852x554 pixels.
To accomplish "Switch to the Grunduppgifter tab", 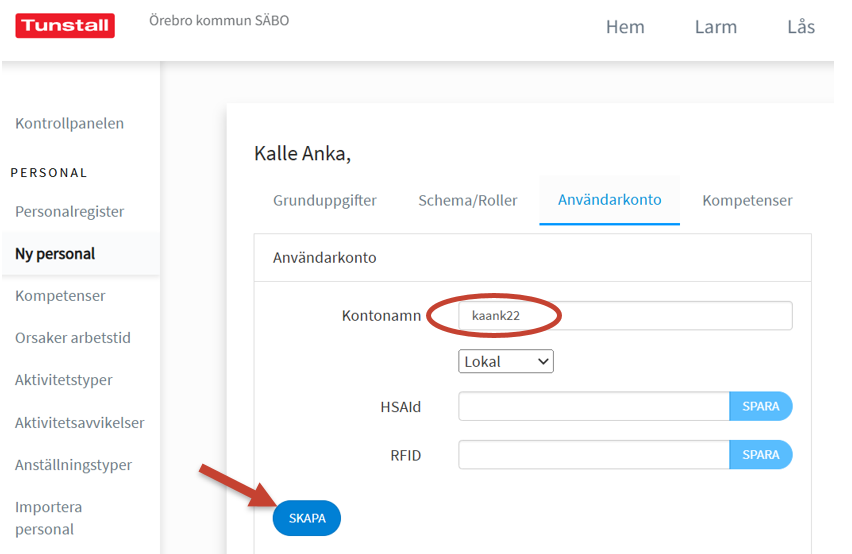I will point(325,200).
